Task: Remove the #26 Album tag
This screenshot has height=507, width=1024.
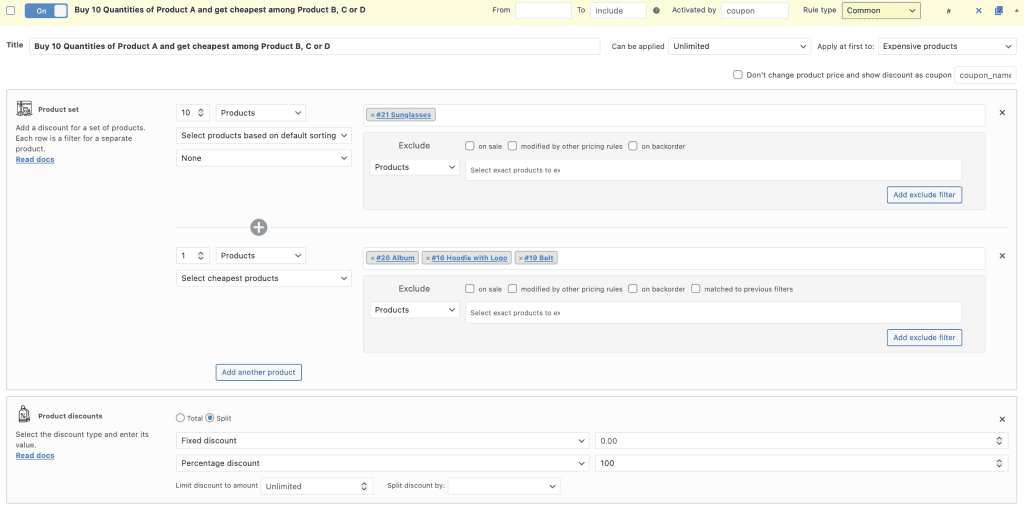Action: tap(372, 258)
